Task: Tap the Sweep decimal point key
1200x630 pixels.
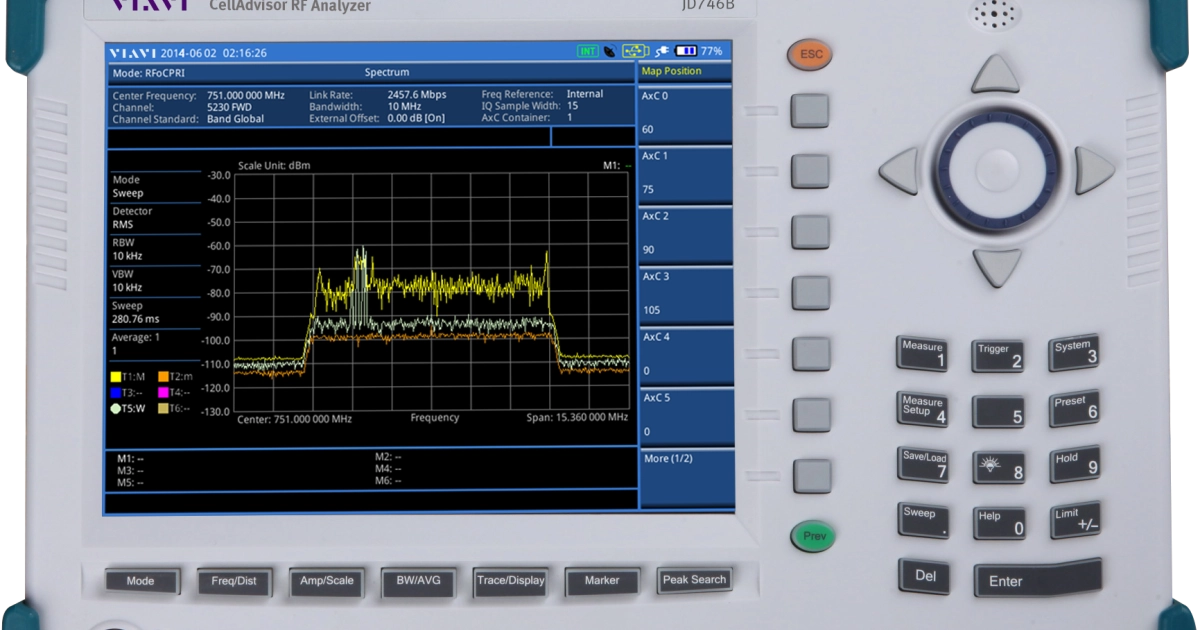Action: (922, 521)
